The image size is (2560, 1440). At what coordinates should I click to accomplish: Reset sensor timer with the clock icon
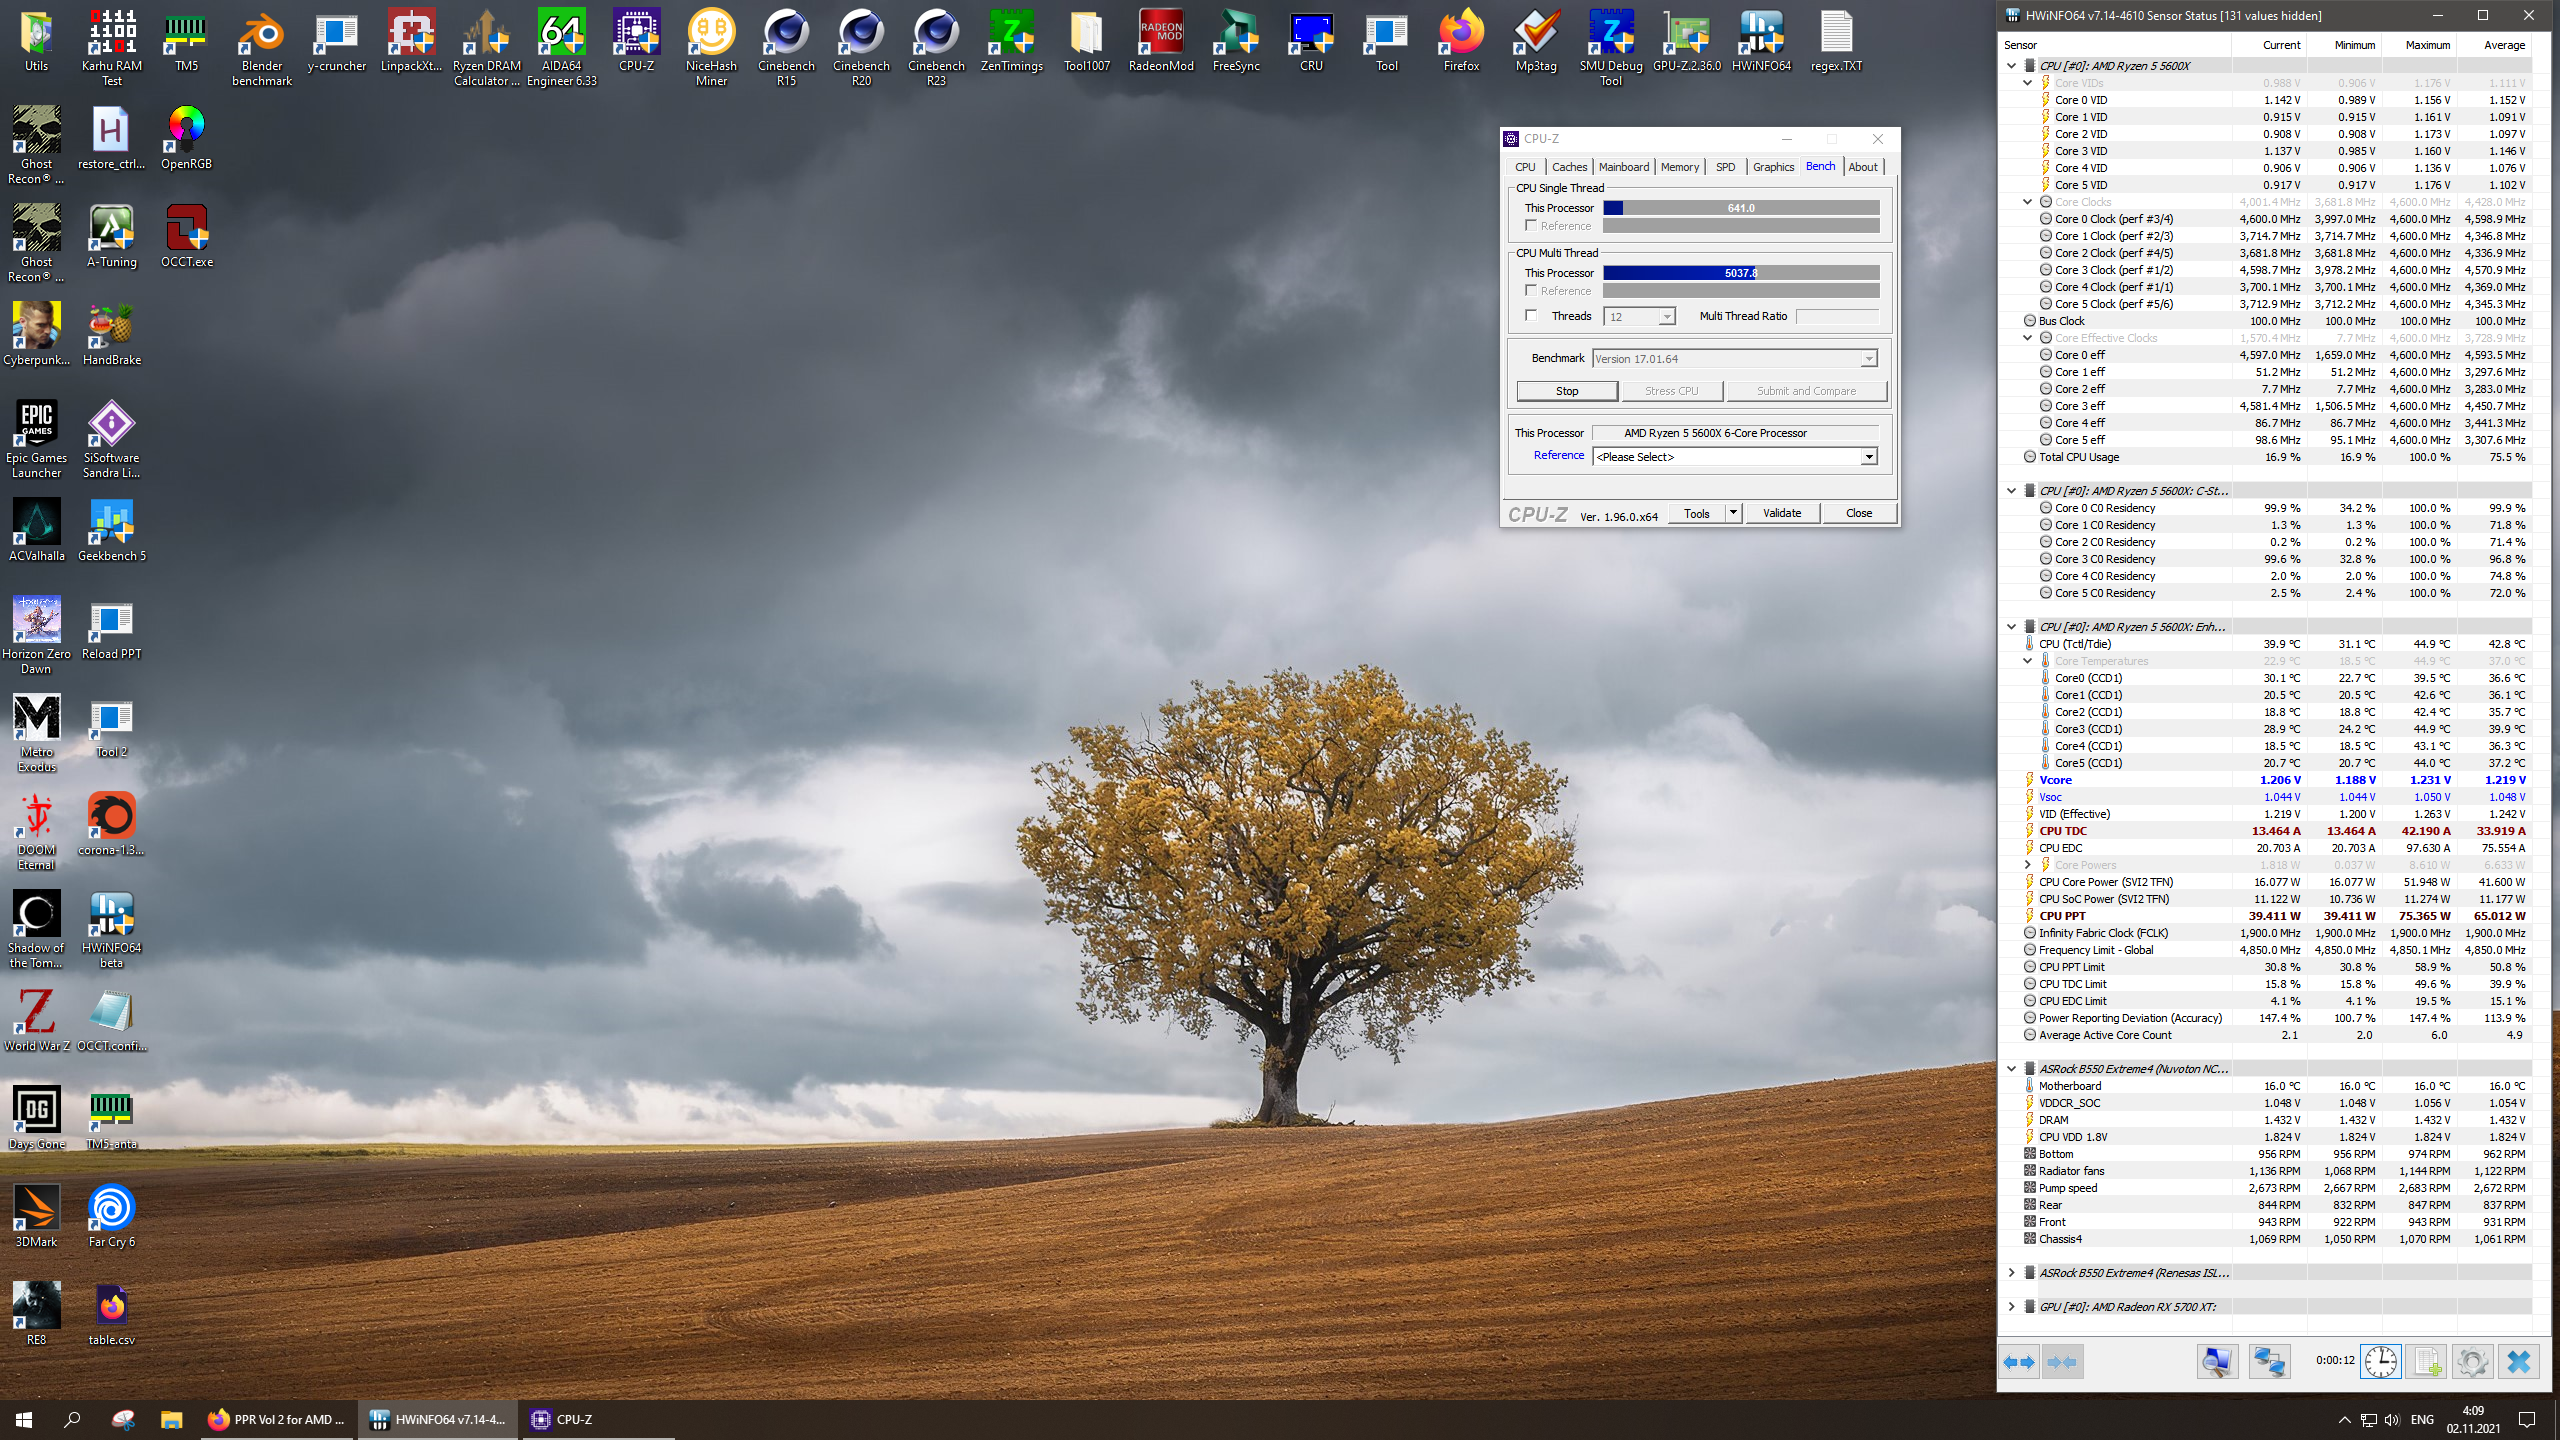(x=2381, y=1362)
